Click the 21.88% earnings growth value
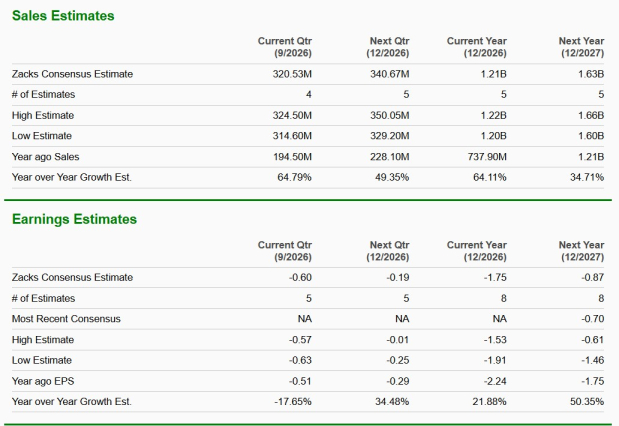The image size is (619, 426). coord(490,402)
